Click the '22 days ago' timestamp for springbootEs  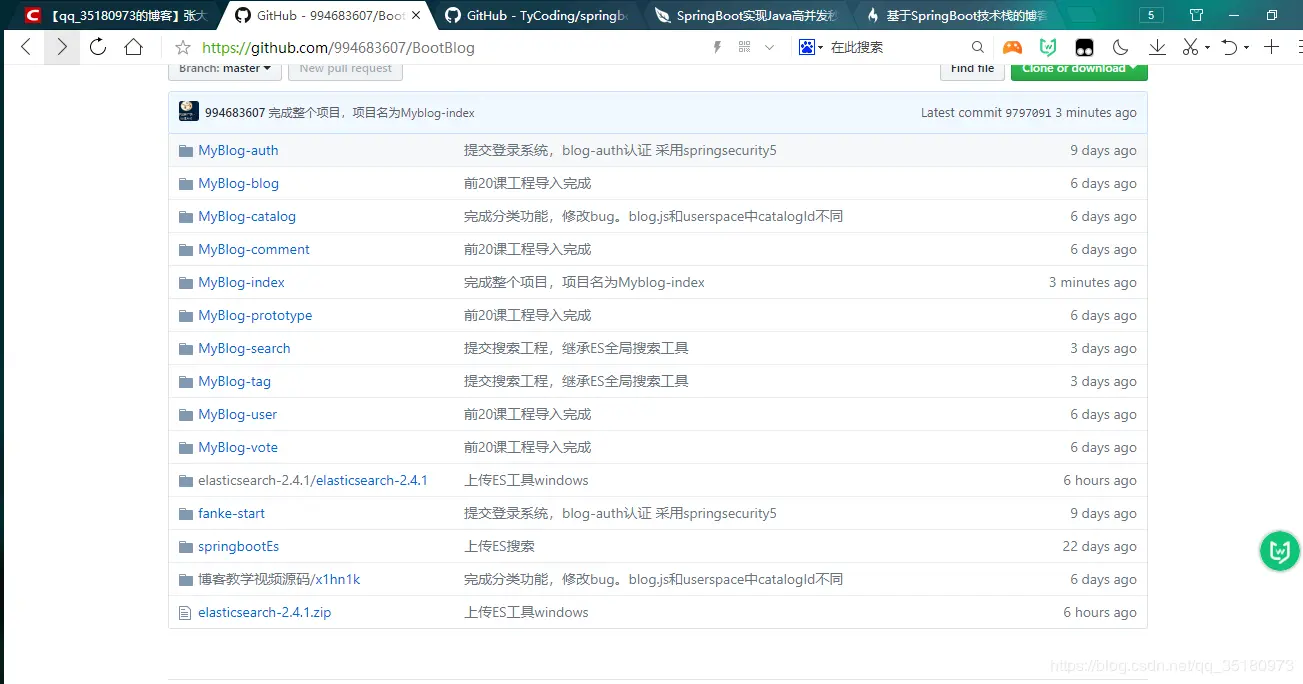pos(1099,546)
